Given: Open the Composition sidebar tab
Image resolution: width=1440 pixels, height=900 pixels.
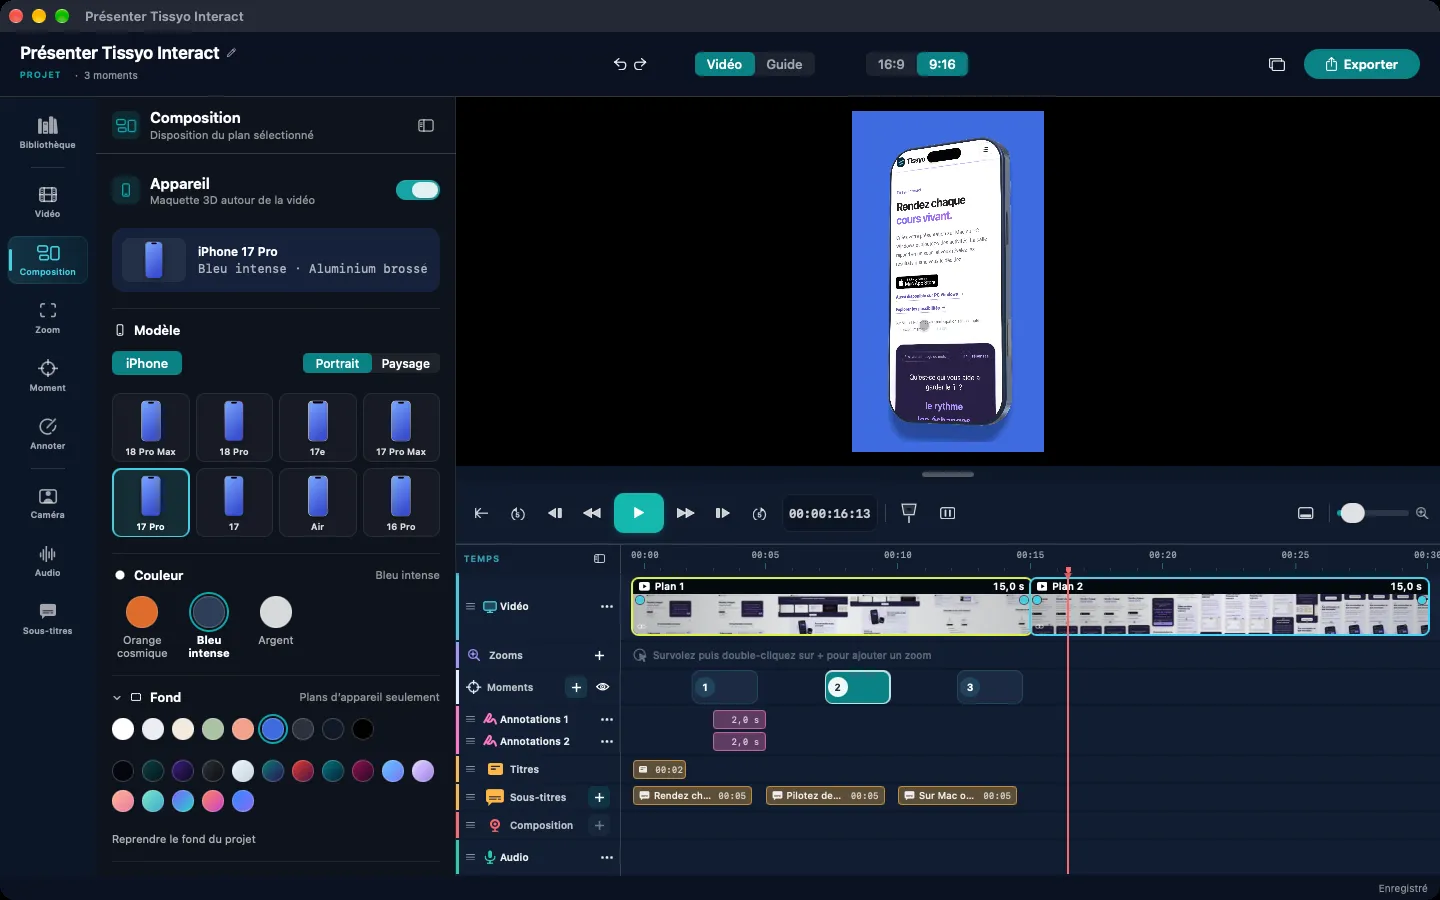Looking at the screenshot, I should tap(47, 260).
